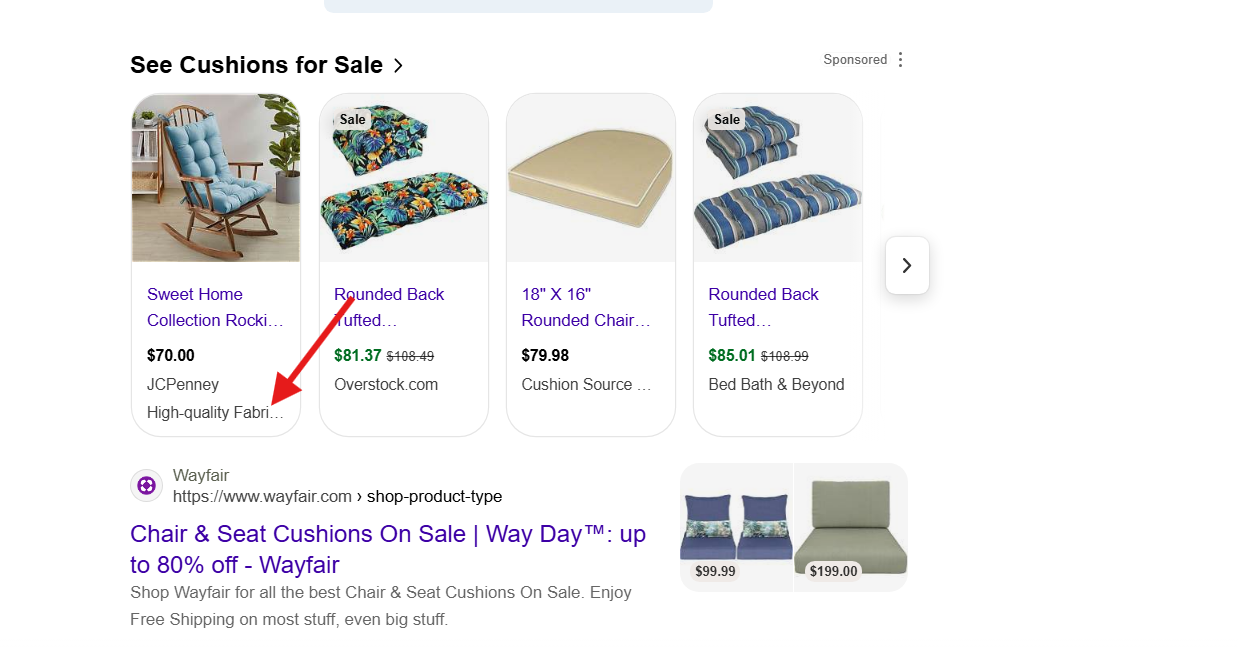Image resolution: width=1238 pixels, height=647 pixels.
Task: Click Sale badge on floral tufted cushion
Action: coord(352,119)
